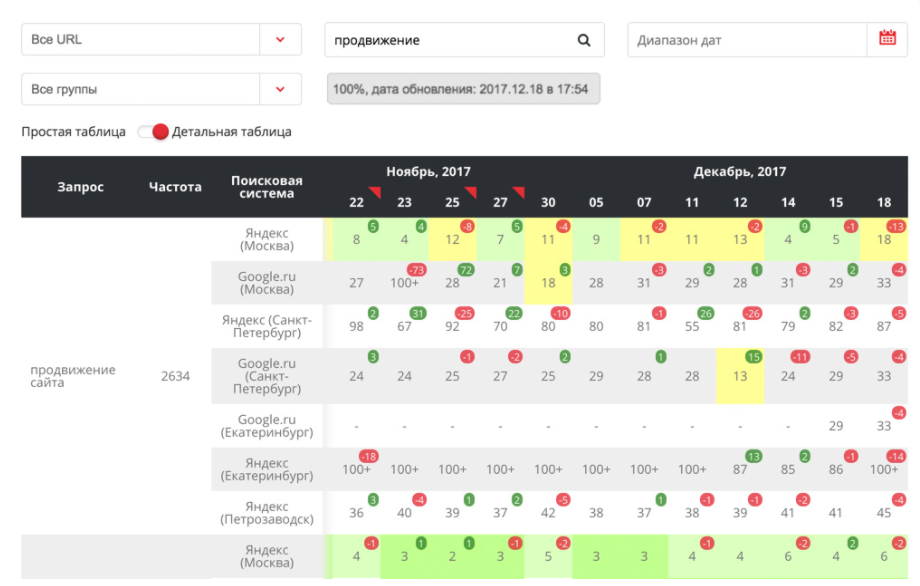This screenshot has height=586, width=920.
Task: Click yellow highlighted cell 13 under December 12
Action: (x=739, y=376)
